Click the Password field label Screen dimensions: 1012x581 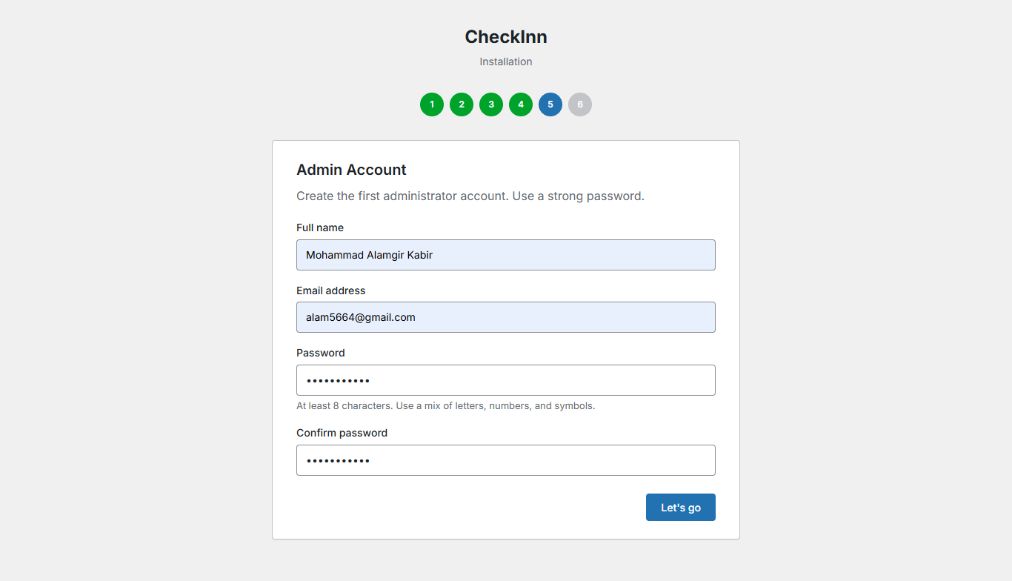(x=320, y=353)
